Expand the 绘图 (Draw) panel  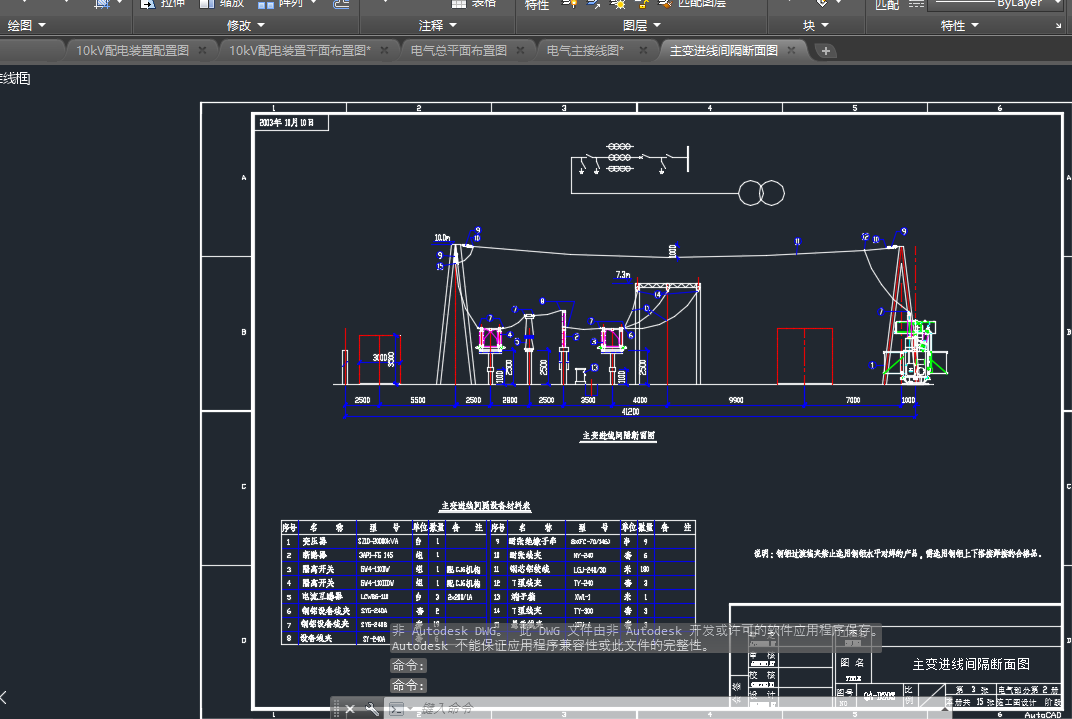click(x=27, y=25)
